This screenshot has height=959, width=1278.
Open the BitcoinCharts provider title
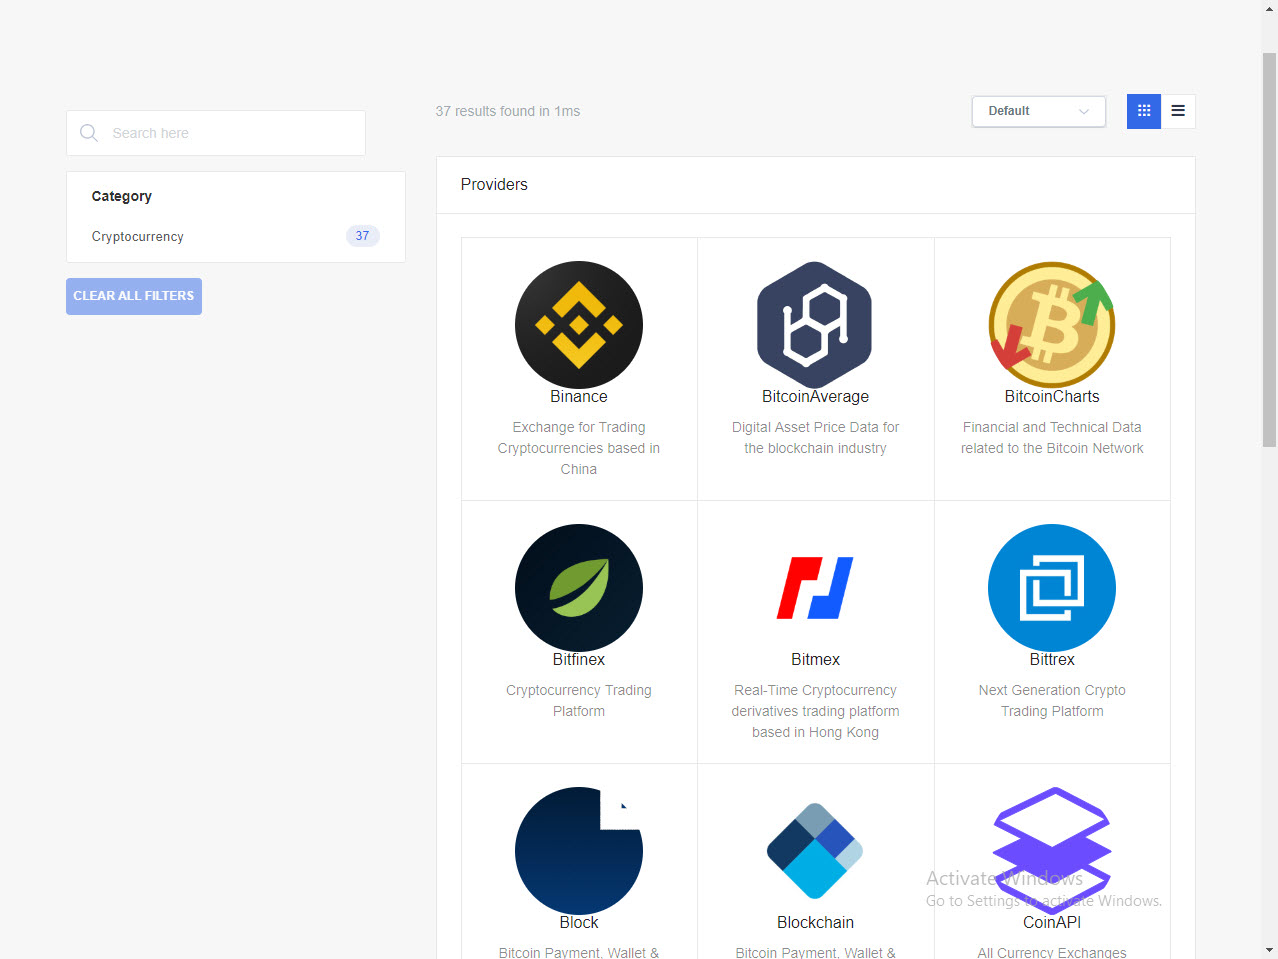click(x=1052, y=397)
